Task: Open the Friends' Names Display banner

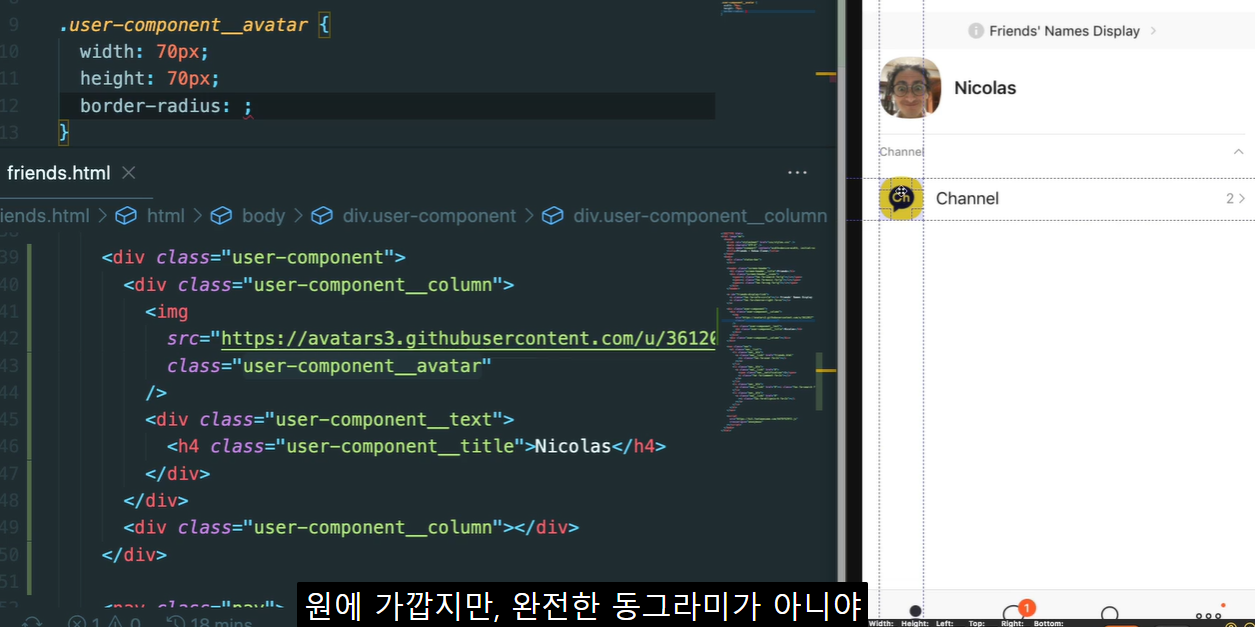Action: click(x=1064, y=31)
